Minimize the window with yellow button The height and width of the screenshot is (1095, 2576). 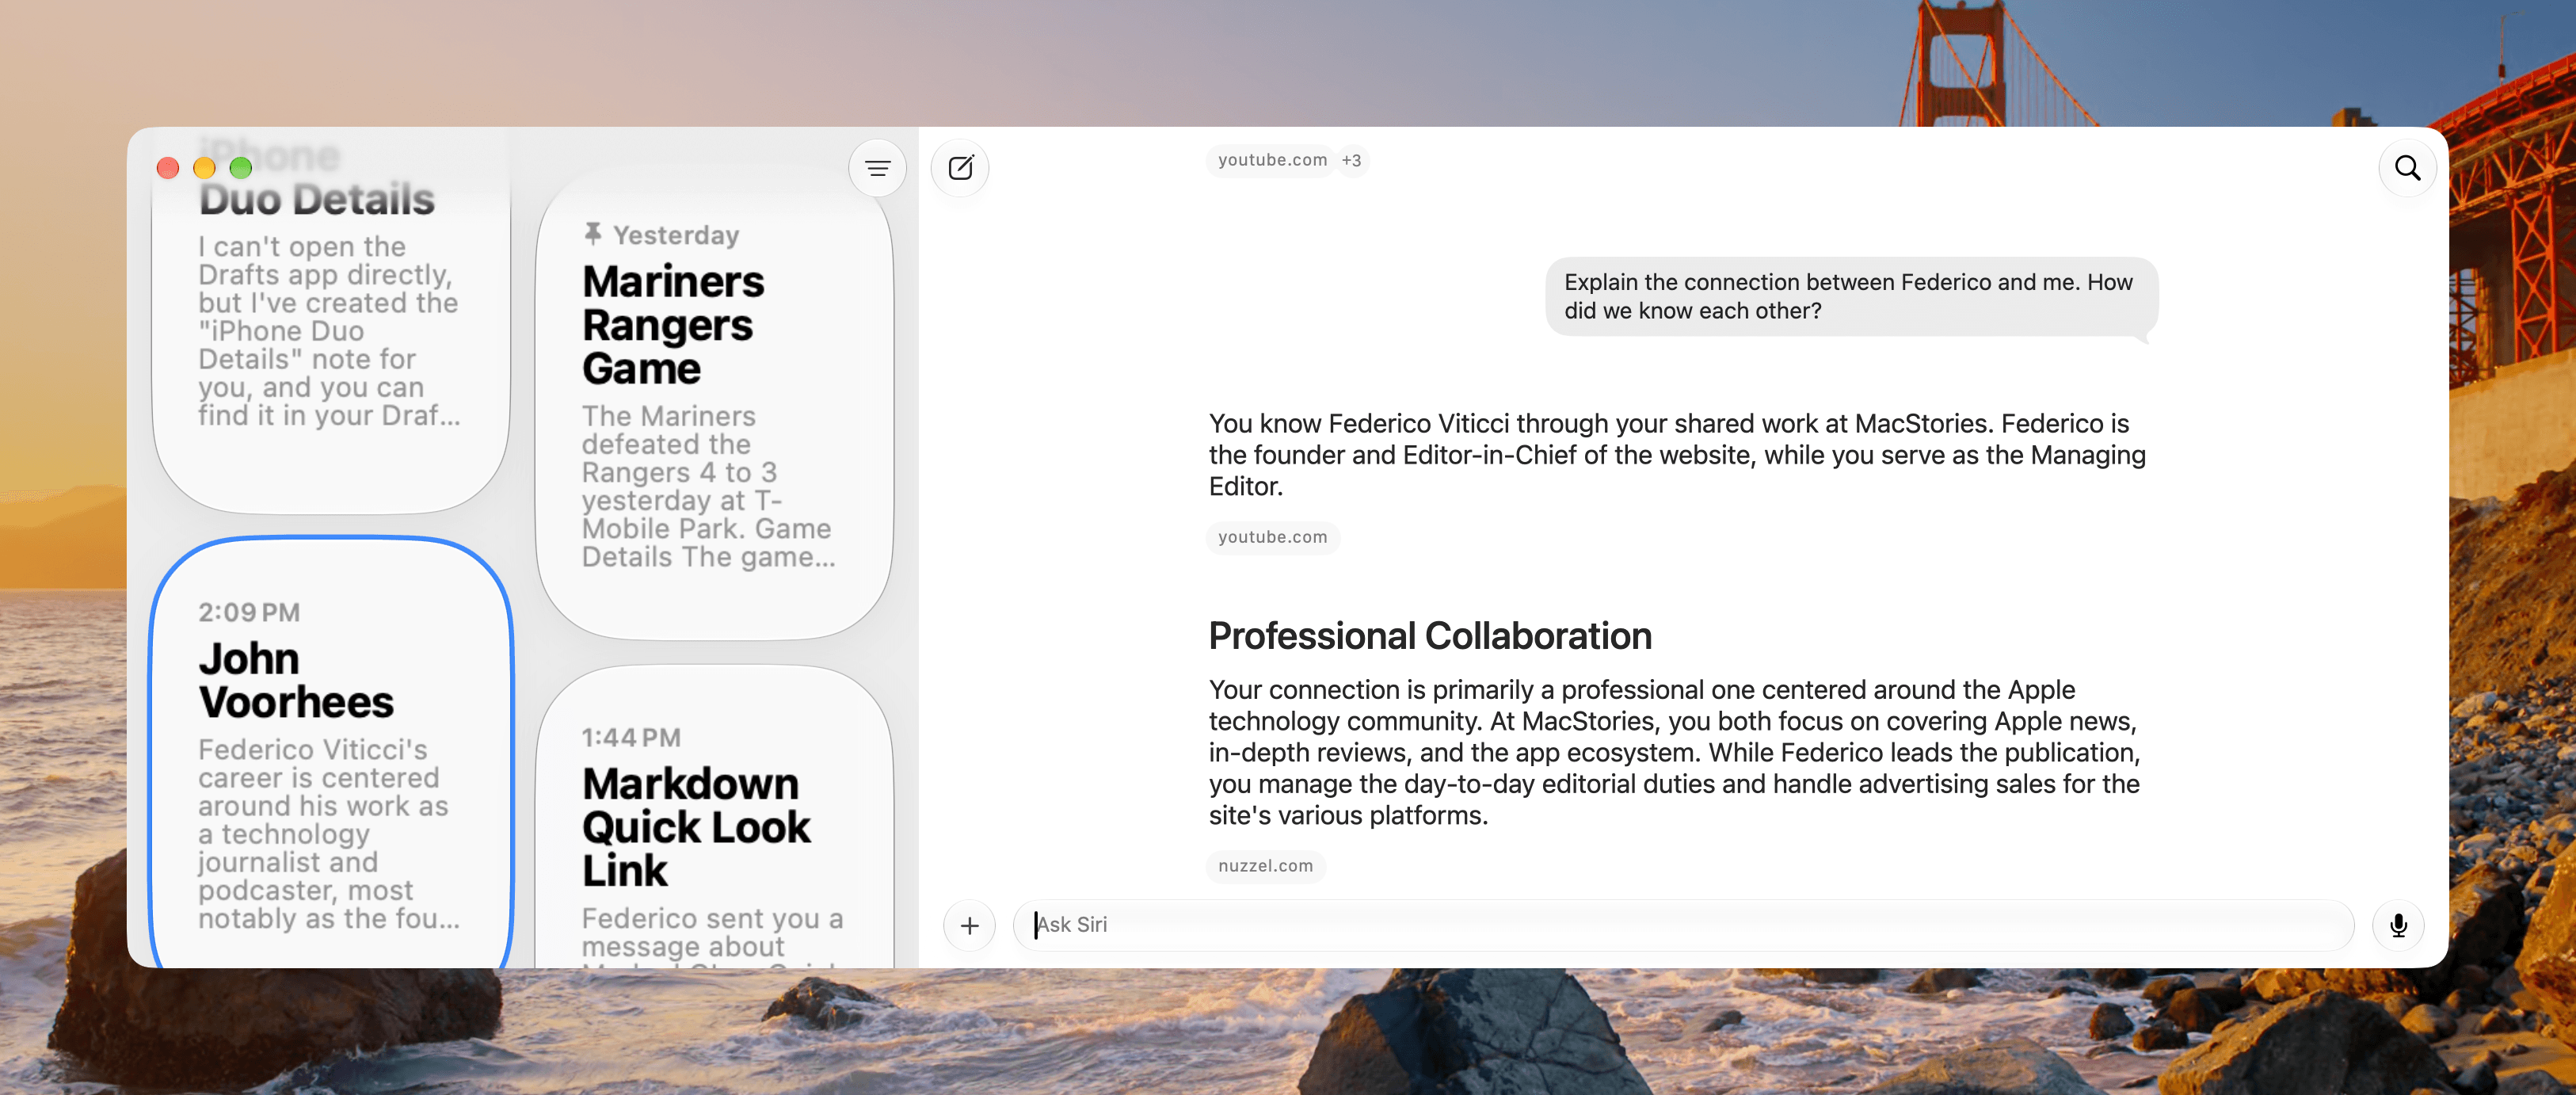204,168
